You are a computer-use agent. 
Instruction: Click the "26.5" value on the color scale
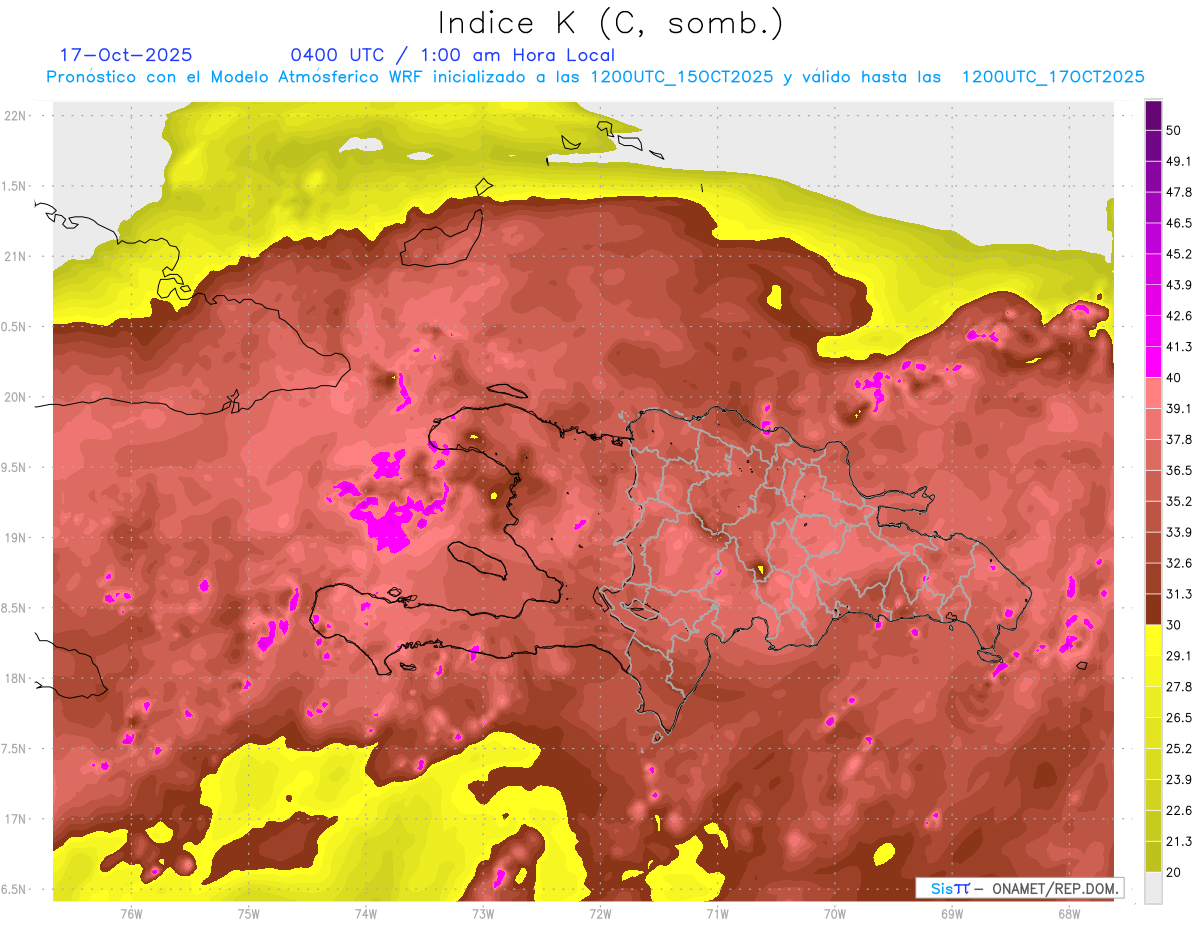(1179, 718)
